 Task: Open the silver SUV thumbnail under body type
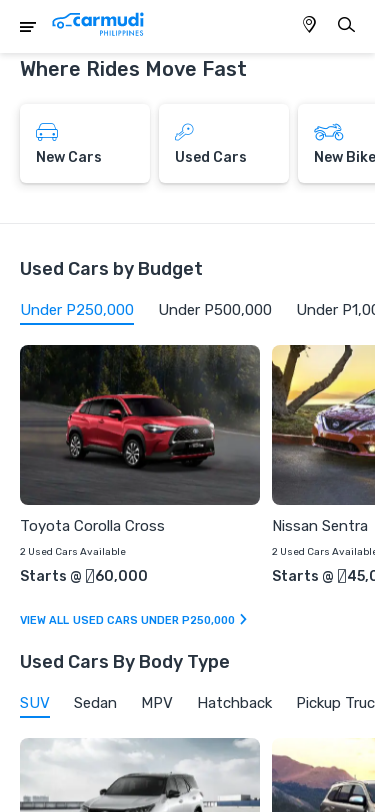click(x=140, y=775)
